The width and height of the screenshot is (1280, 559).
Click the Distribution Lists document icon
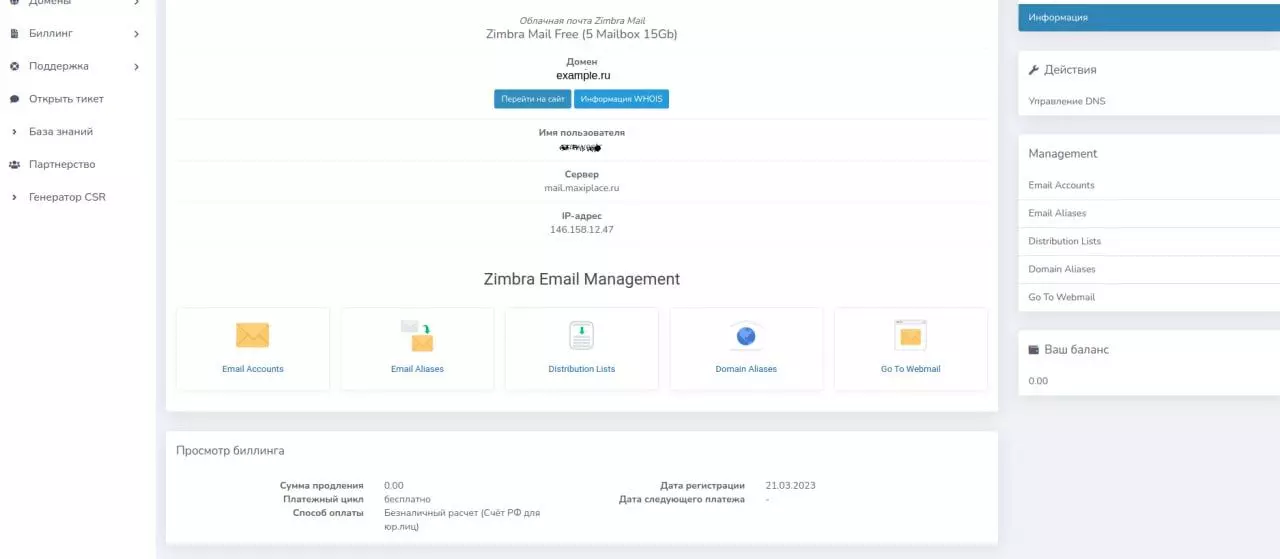point(582,335)
